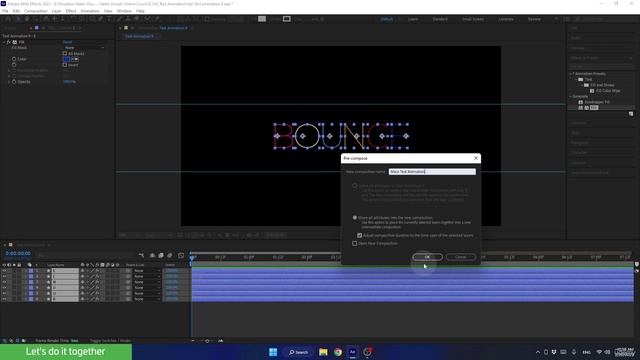640x360 pixels.
Task: Switch to the Standard workspace tab
Action: (x=440, y=19)
